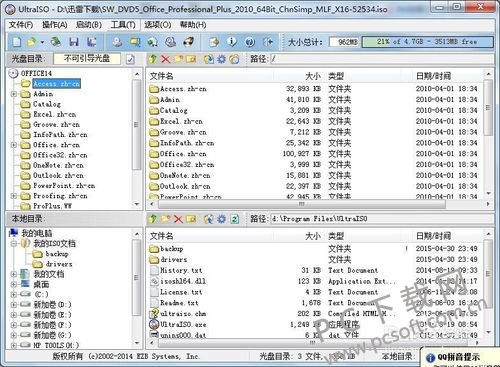Click the QQ拼音提示 notification popup

pyautogui.click(x=460, y=357)
